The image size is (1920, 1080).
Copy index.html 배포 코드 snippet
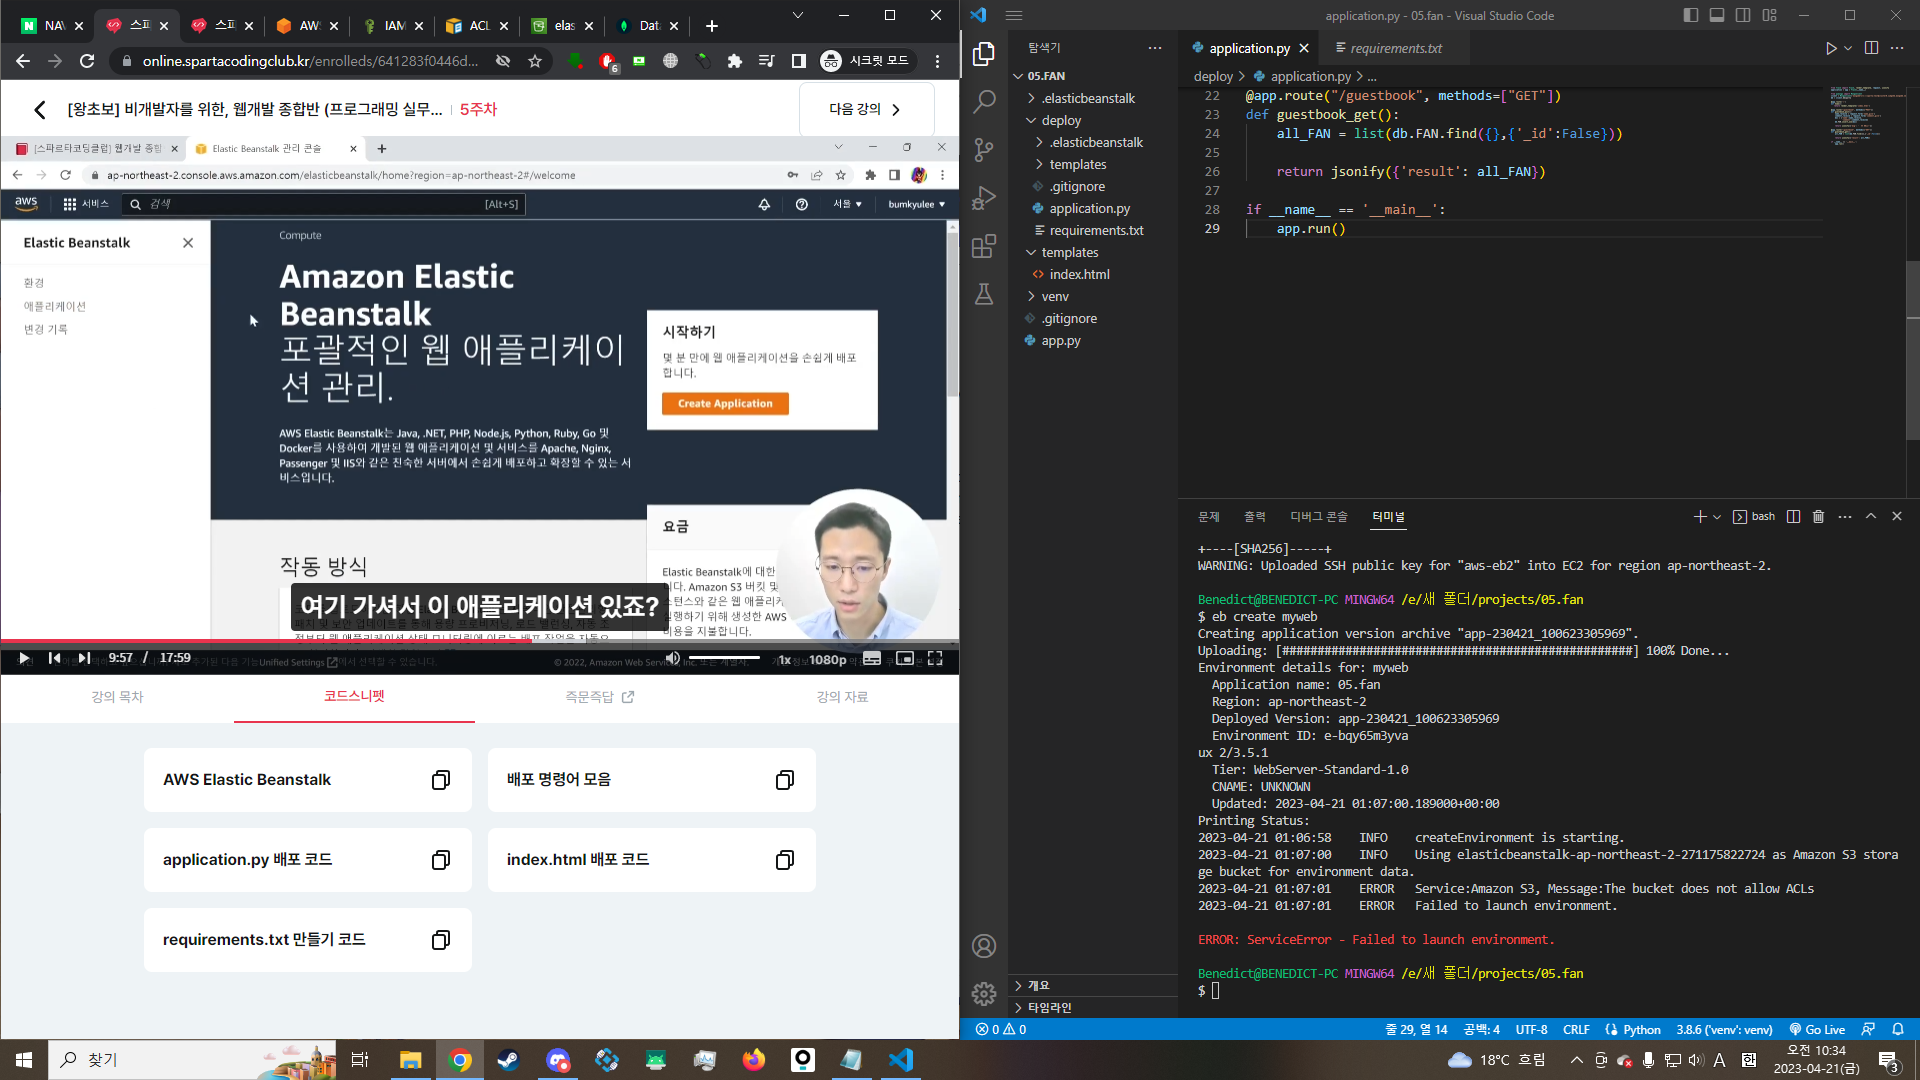pyautogui.click(x=785, y=860)
